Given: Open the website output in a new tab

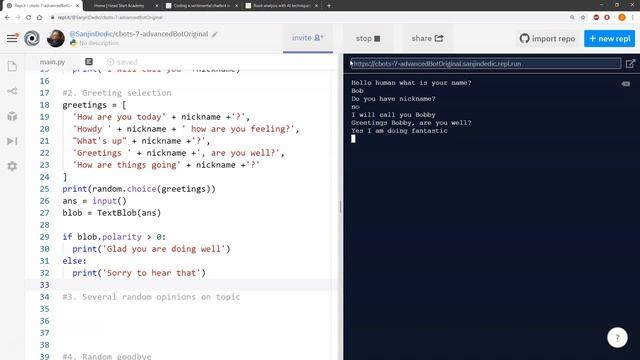Looking at the screenshot, I should [x=630, y=64].
